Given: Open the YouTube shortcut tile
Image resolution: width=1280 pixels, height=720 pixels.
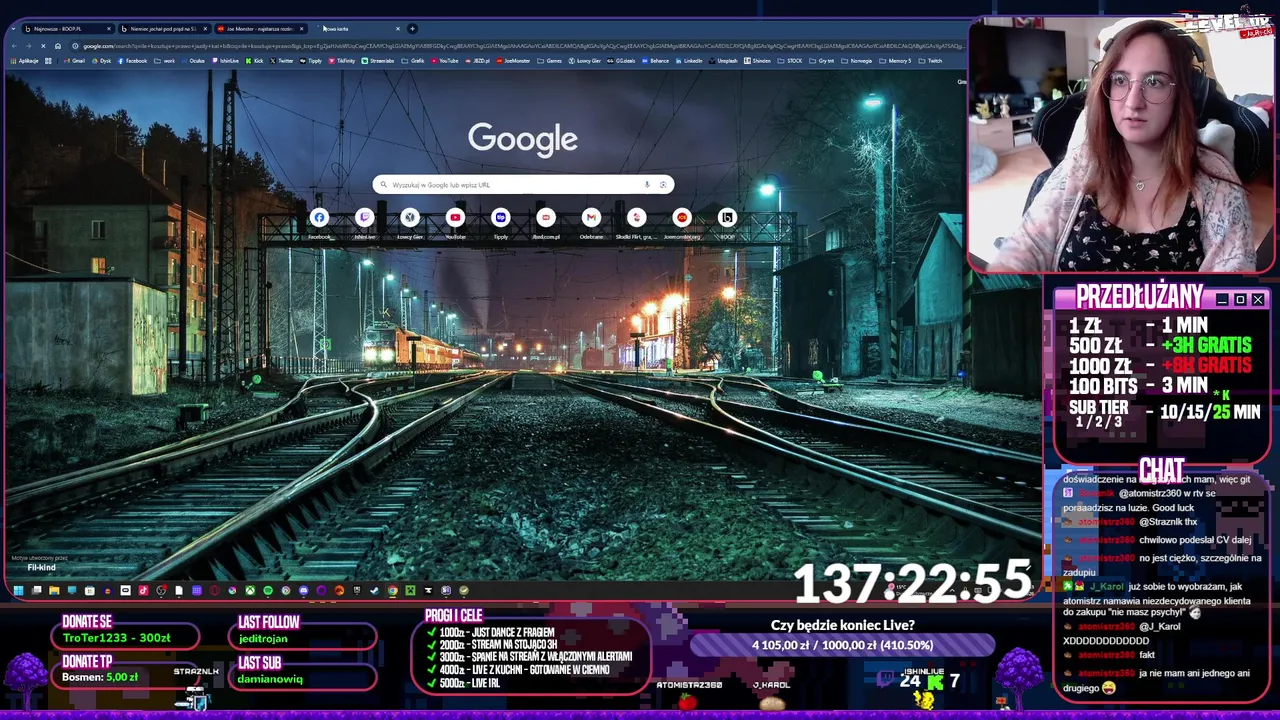Looking at the screenshot, I should (455, 222).
